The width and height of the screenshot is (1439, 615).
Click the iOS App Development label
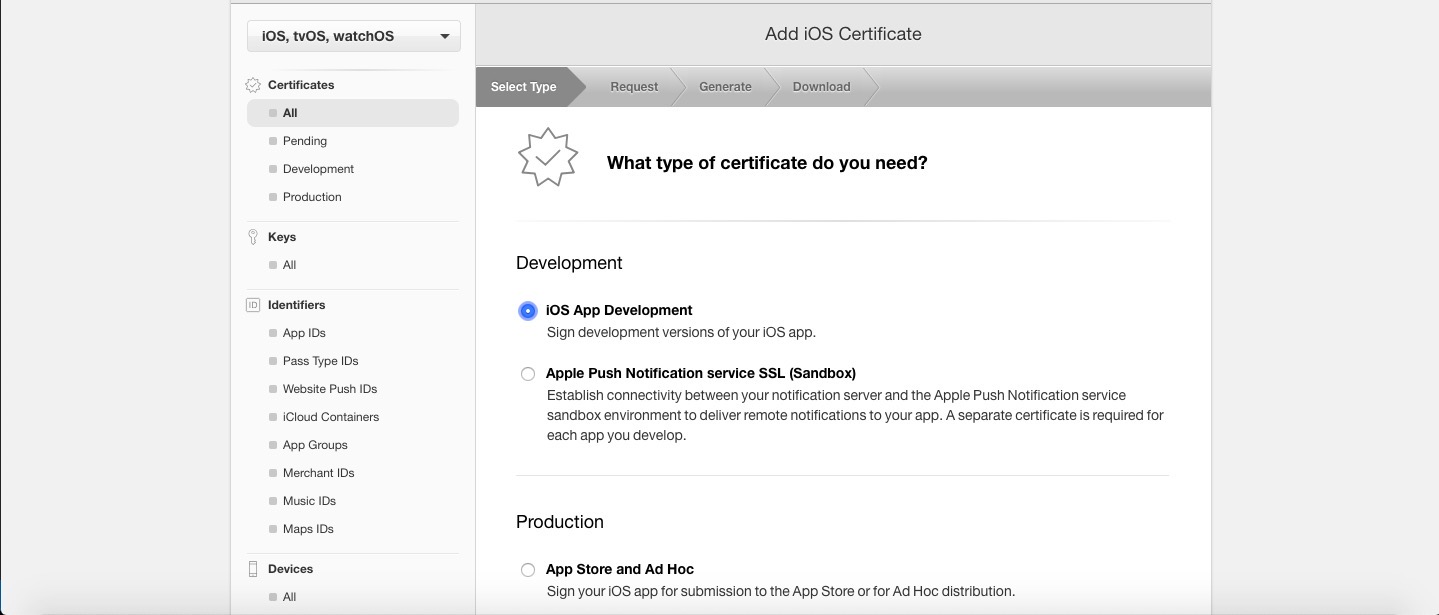click(619, 310)
